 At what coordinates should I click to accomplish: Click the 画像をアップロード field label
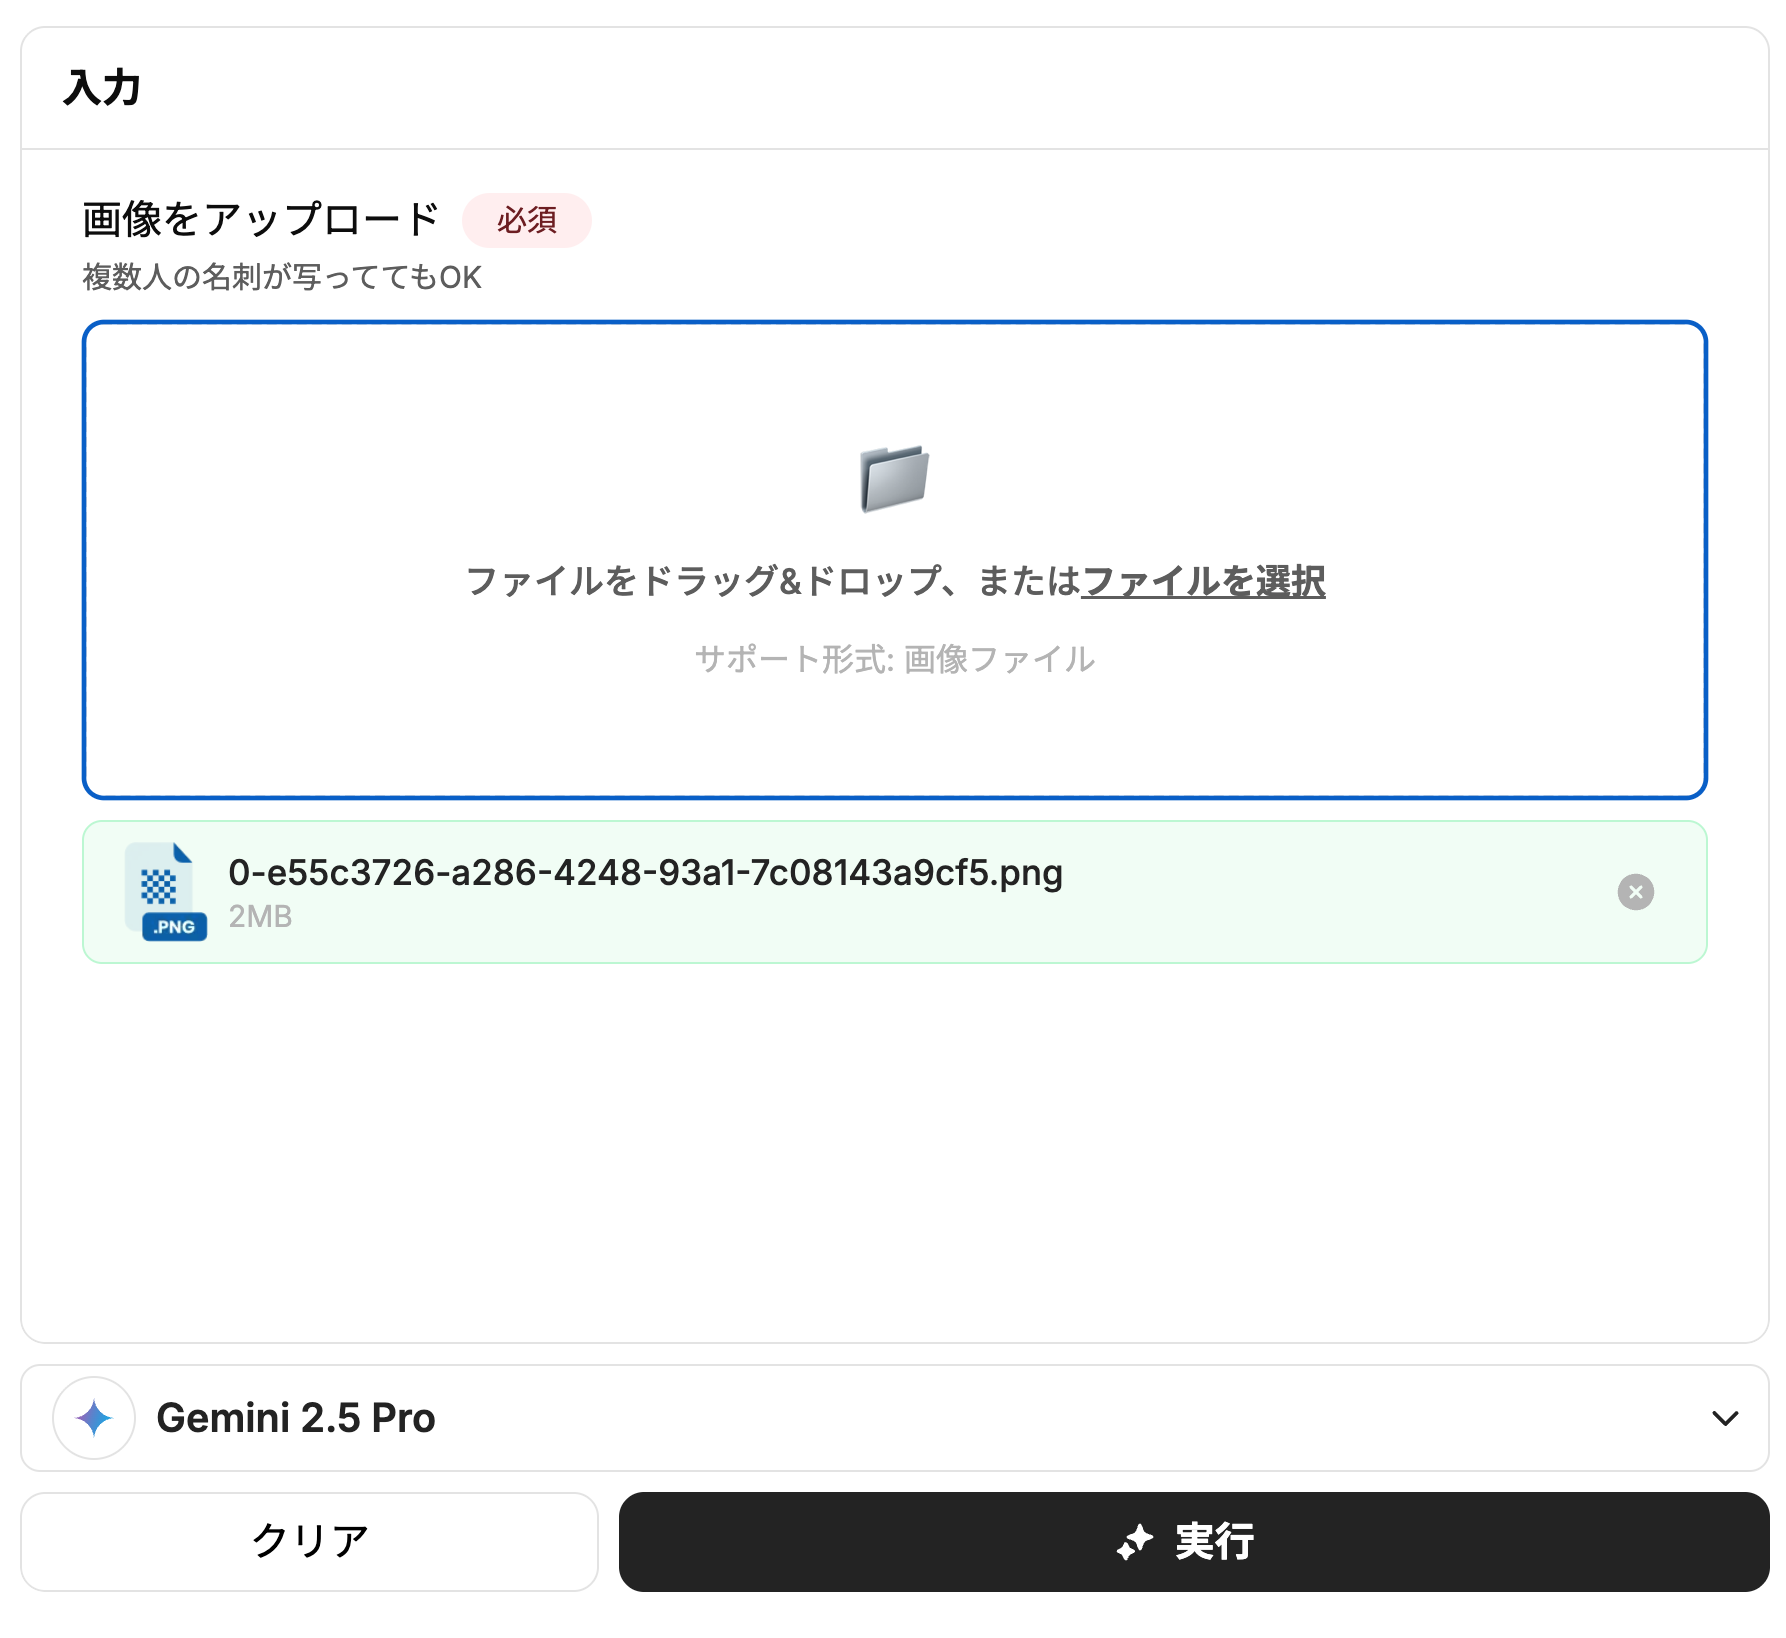point(261,220)
